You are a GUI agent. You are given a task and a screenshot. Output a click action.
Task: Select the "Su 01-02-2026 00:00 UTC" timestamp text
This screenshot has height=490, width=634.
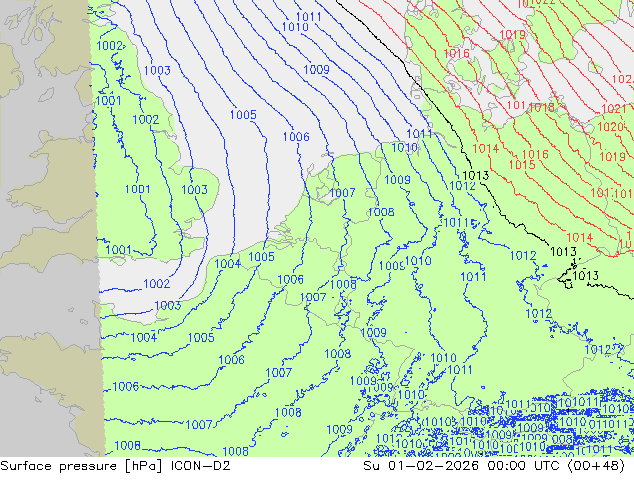tap(461, 466)
